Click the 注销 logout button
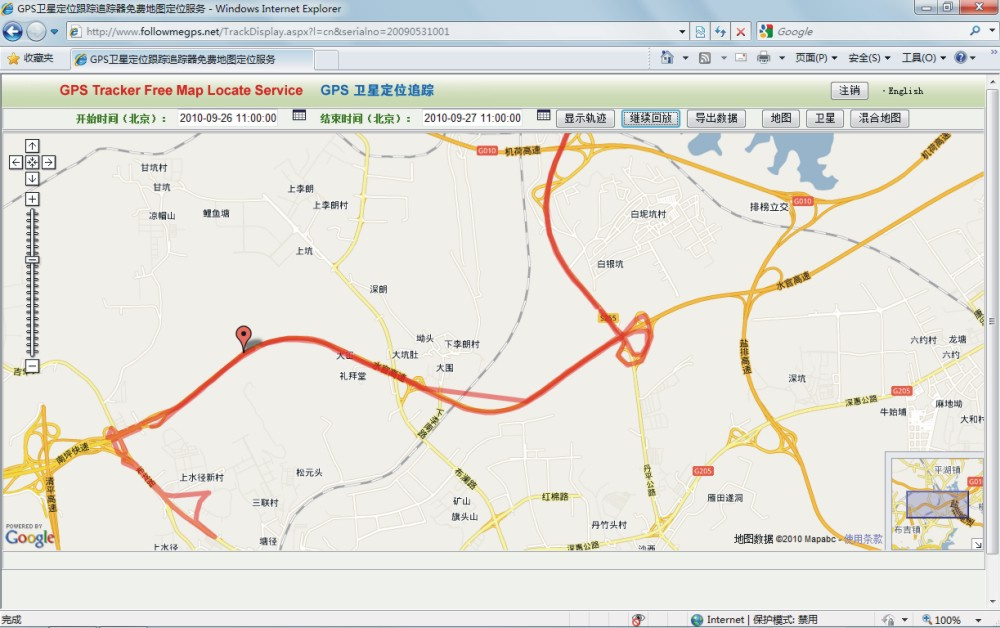The image size is (1000, 628). click(849, 91)
